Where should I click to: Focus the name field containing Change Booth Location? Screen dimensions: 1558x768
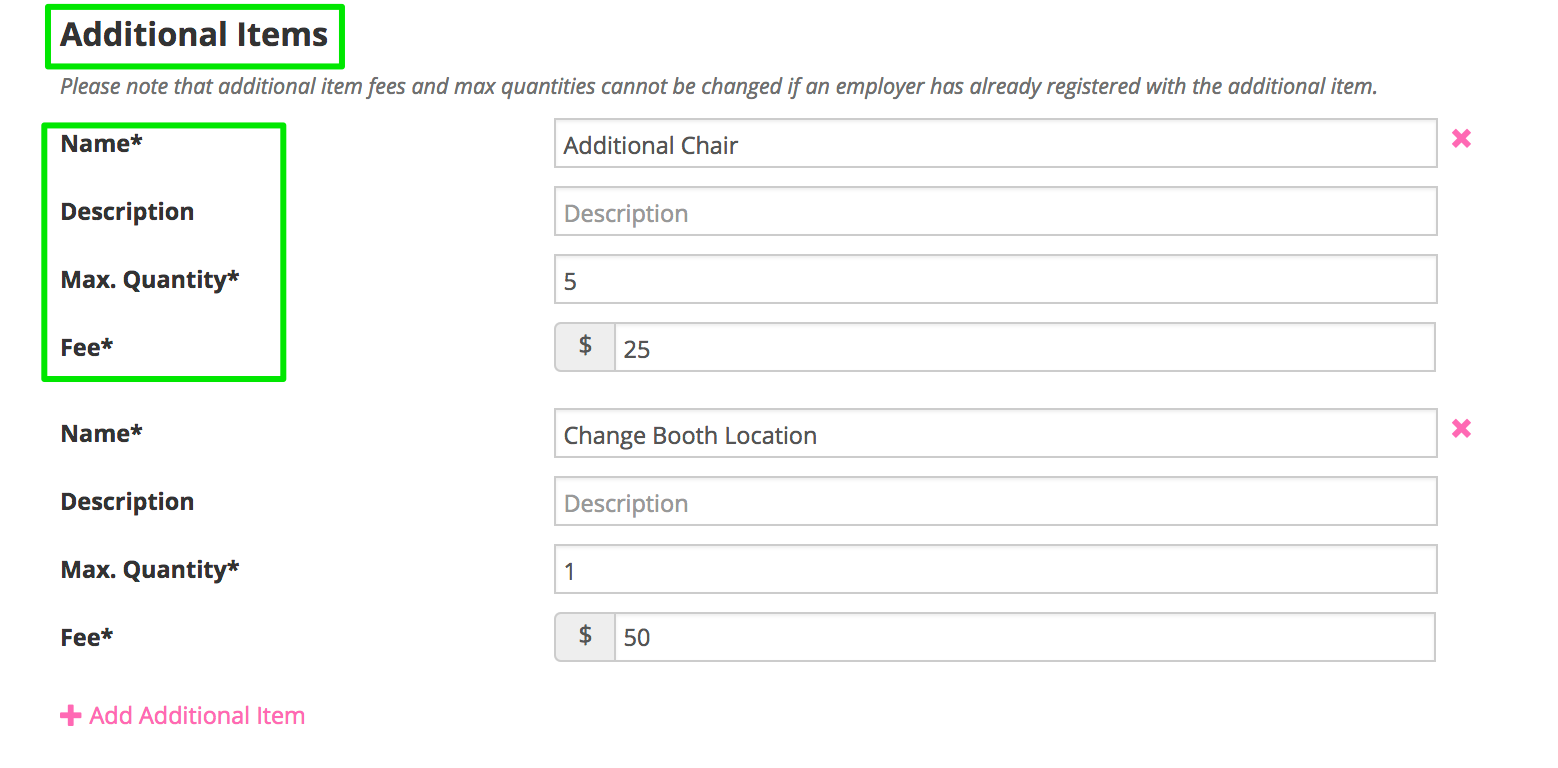[995, 435]
